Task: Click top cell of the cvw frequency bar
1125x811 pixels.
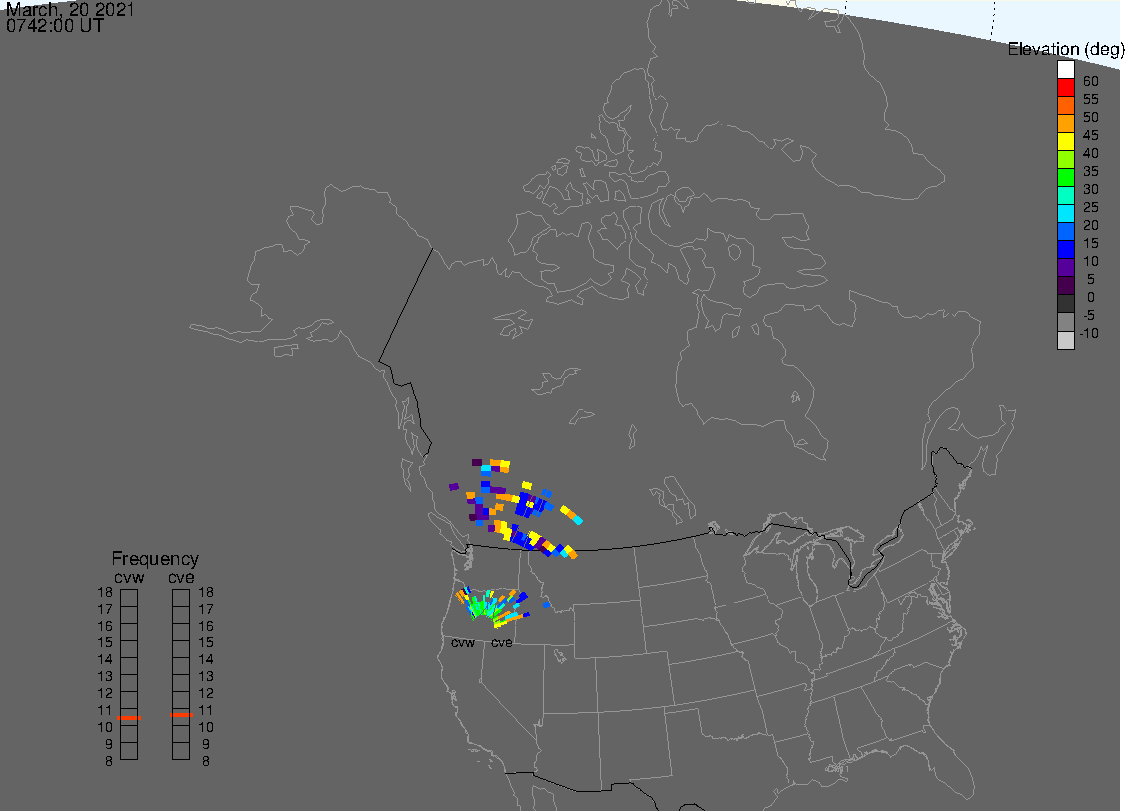Action: [129, 599]
